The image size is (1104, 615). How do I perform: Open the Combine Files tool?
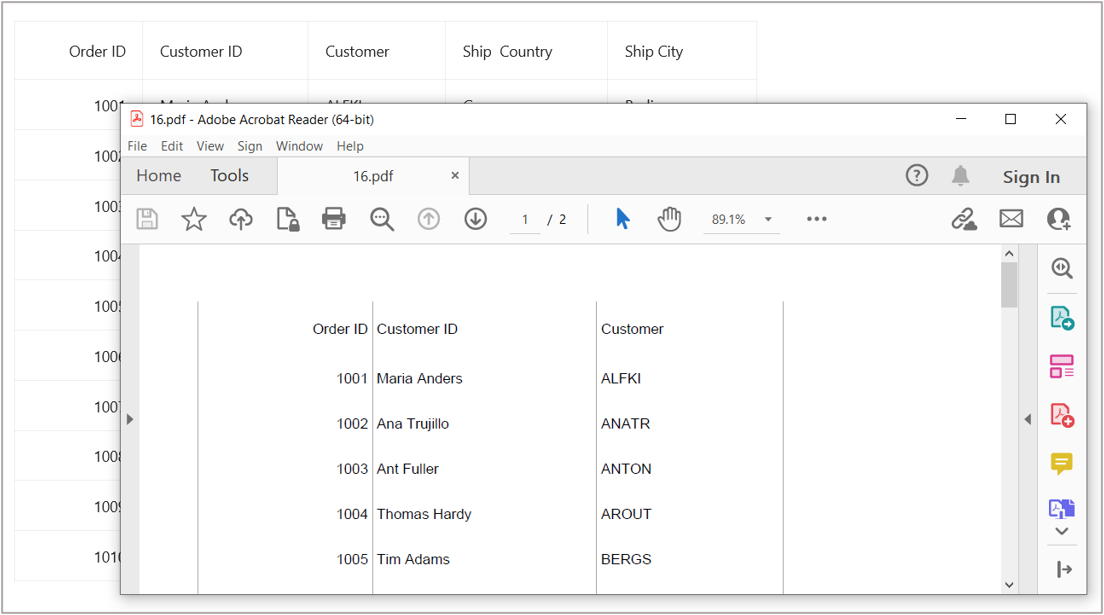click(1061, 508)
